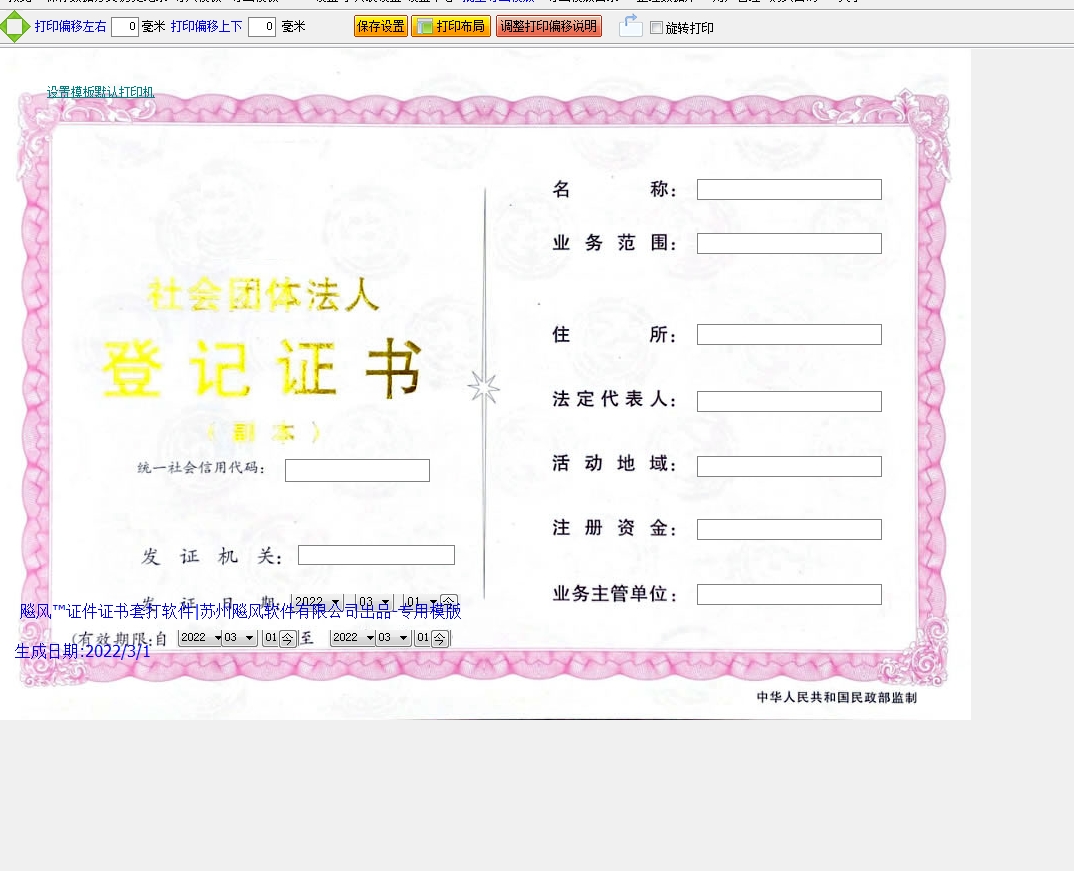Click the 统一社会信用代码 input box
The width and height of the screenshot is (1074, 871).
[x=357, y=471]
